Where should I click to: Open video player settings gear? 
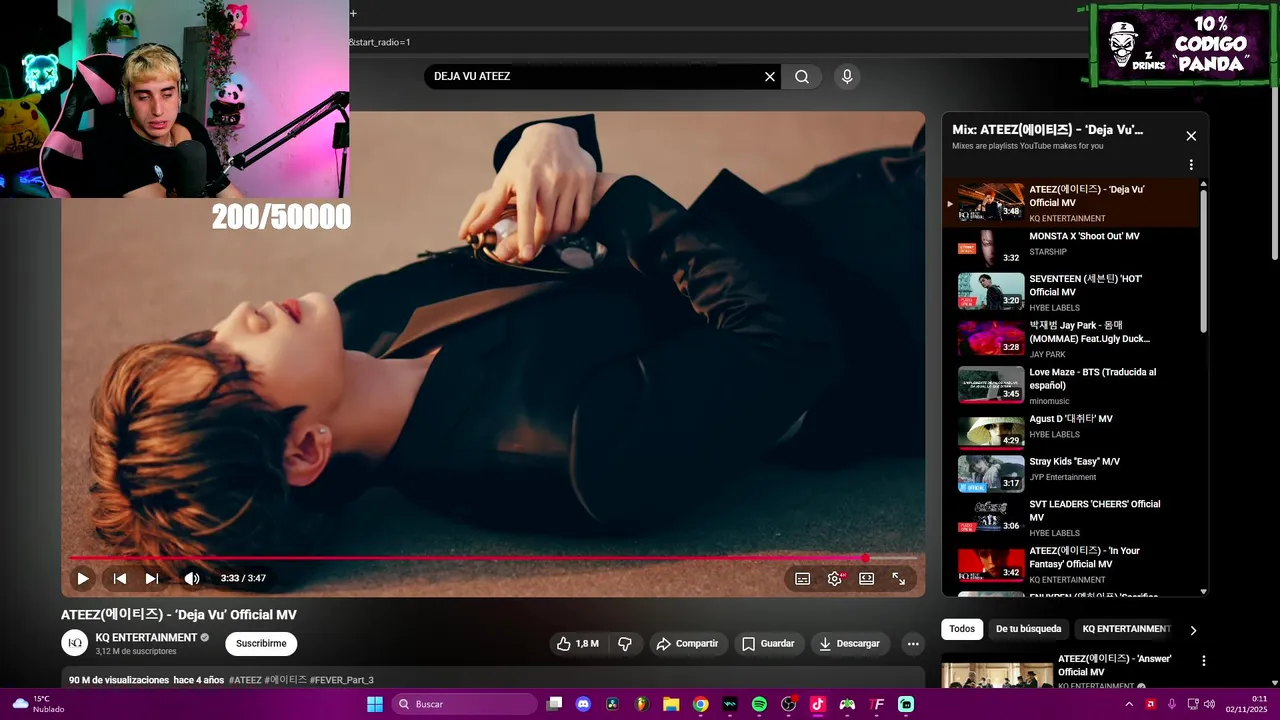pos(835,578)
